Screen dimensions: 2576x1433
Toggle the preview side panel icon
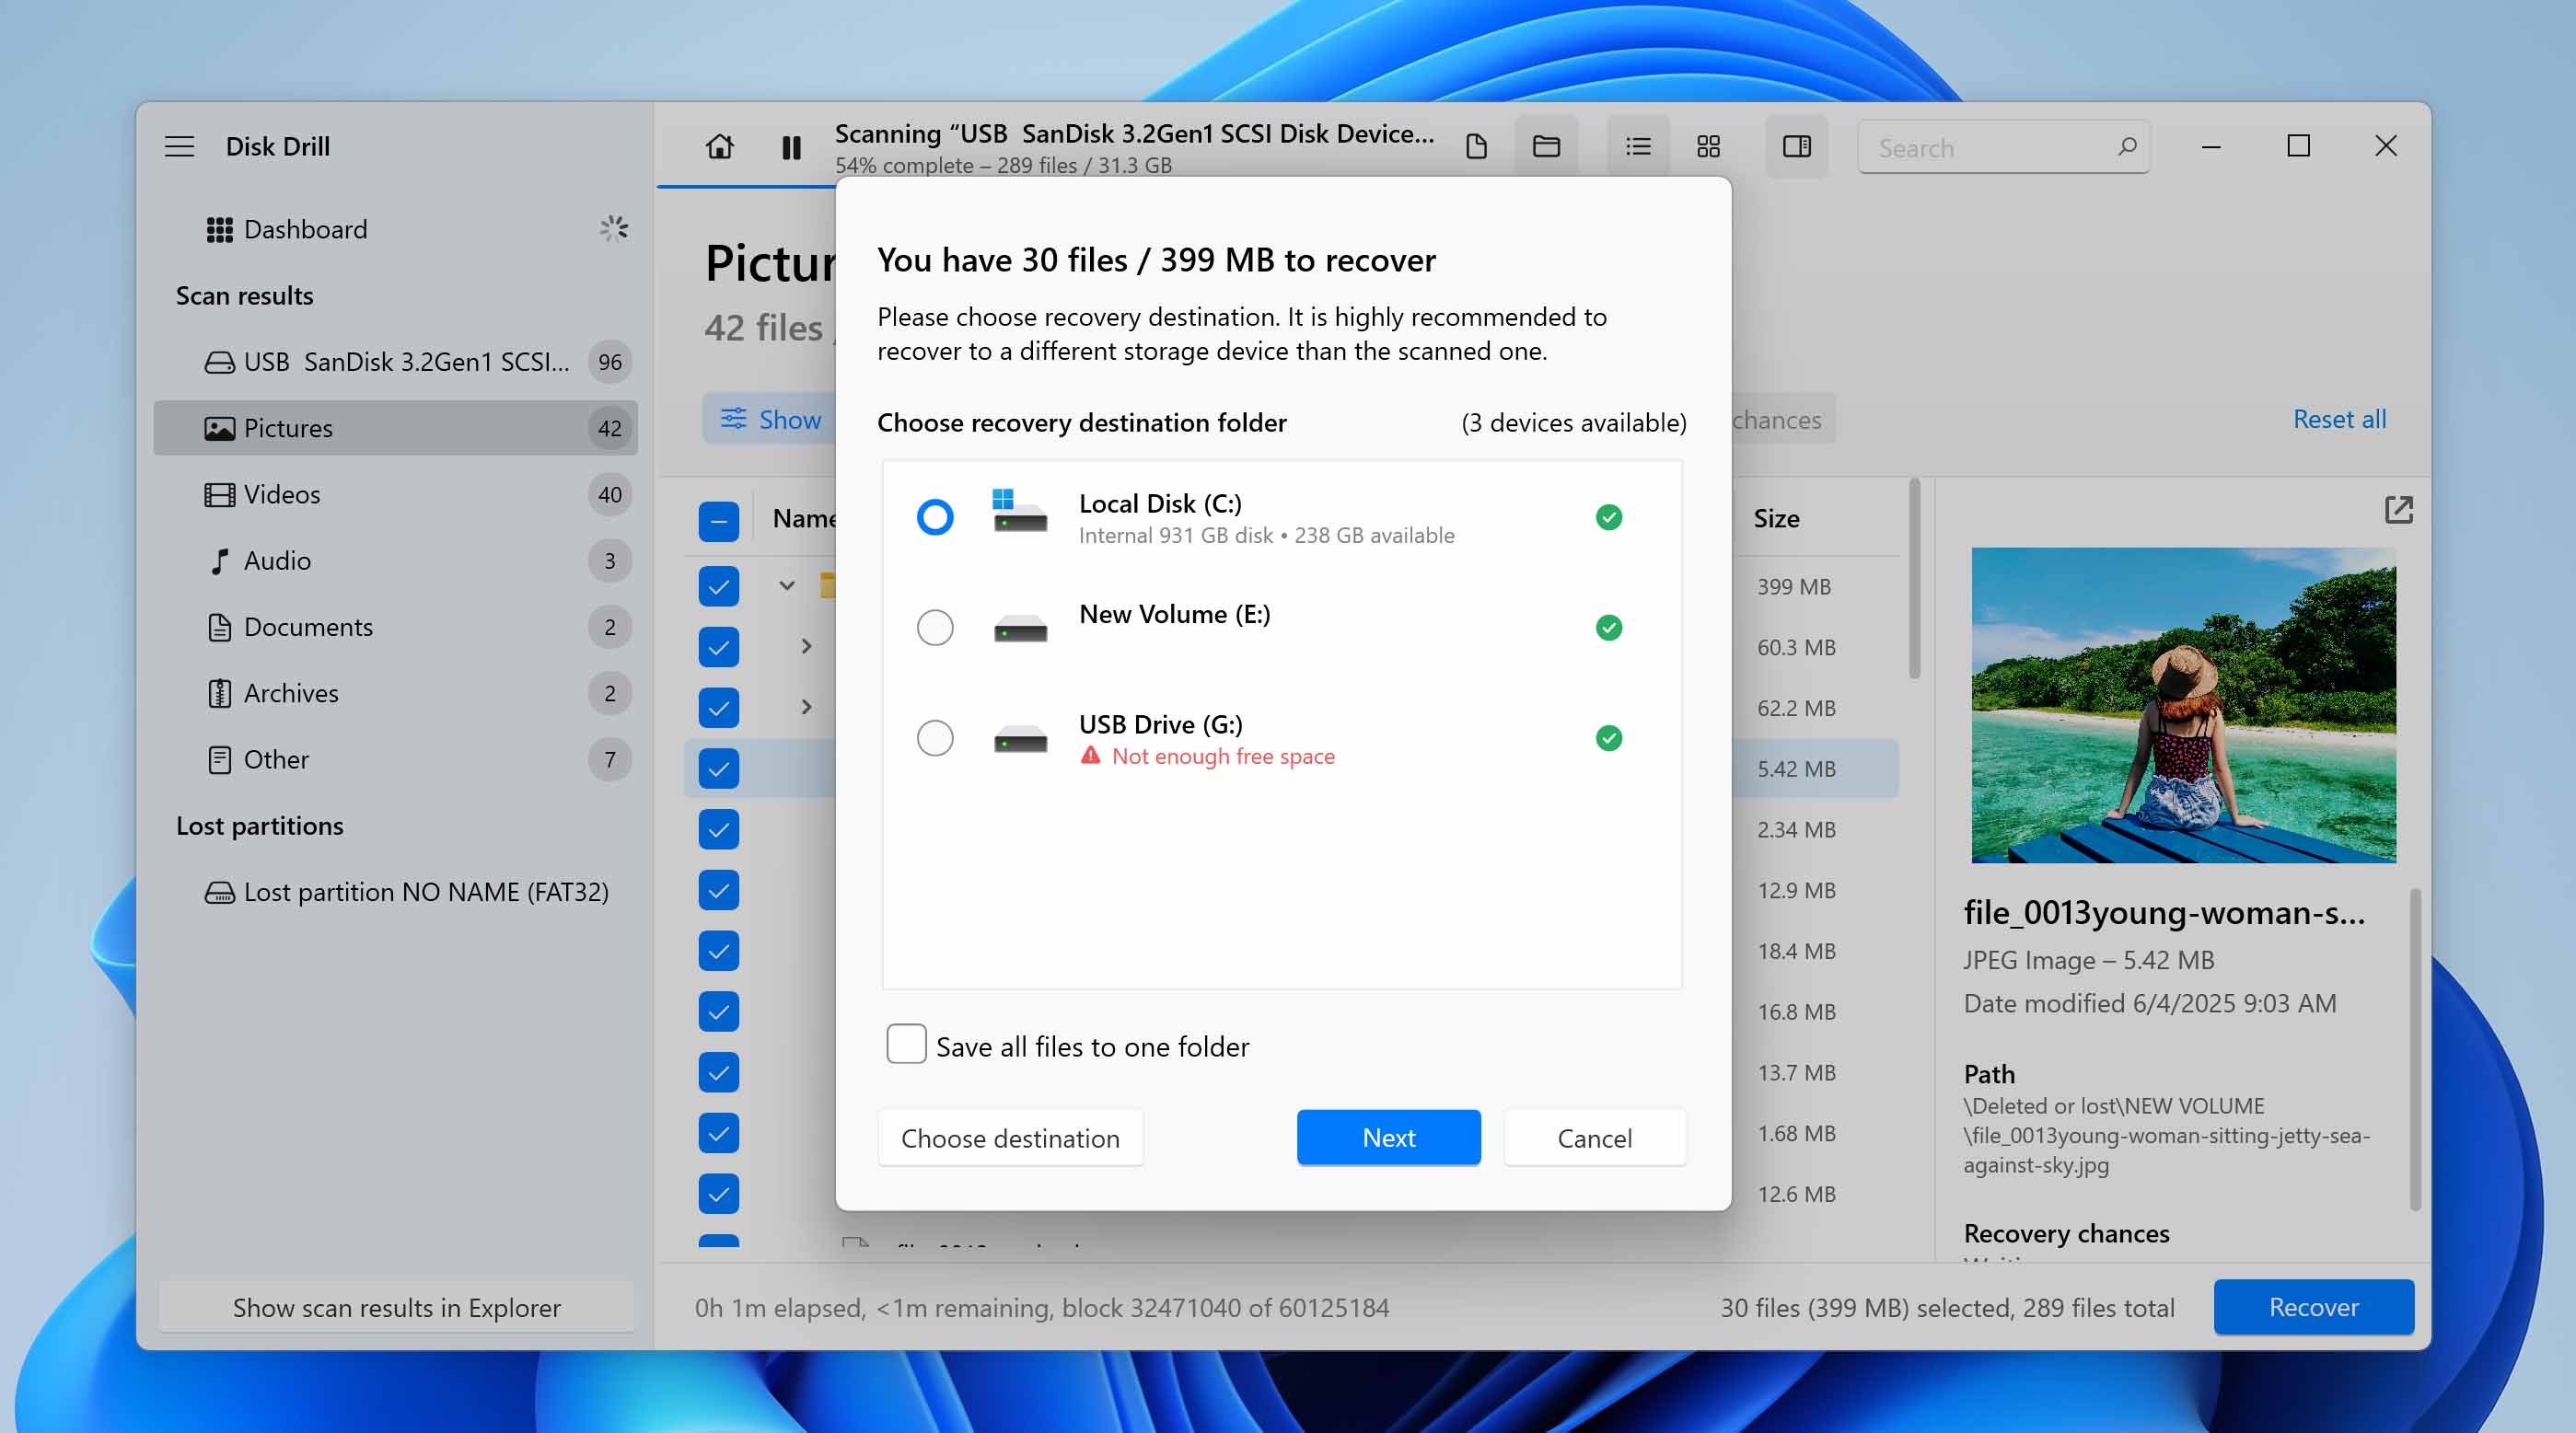(1797, 147)
